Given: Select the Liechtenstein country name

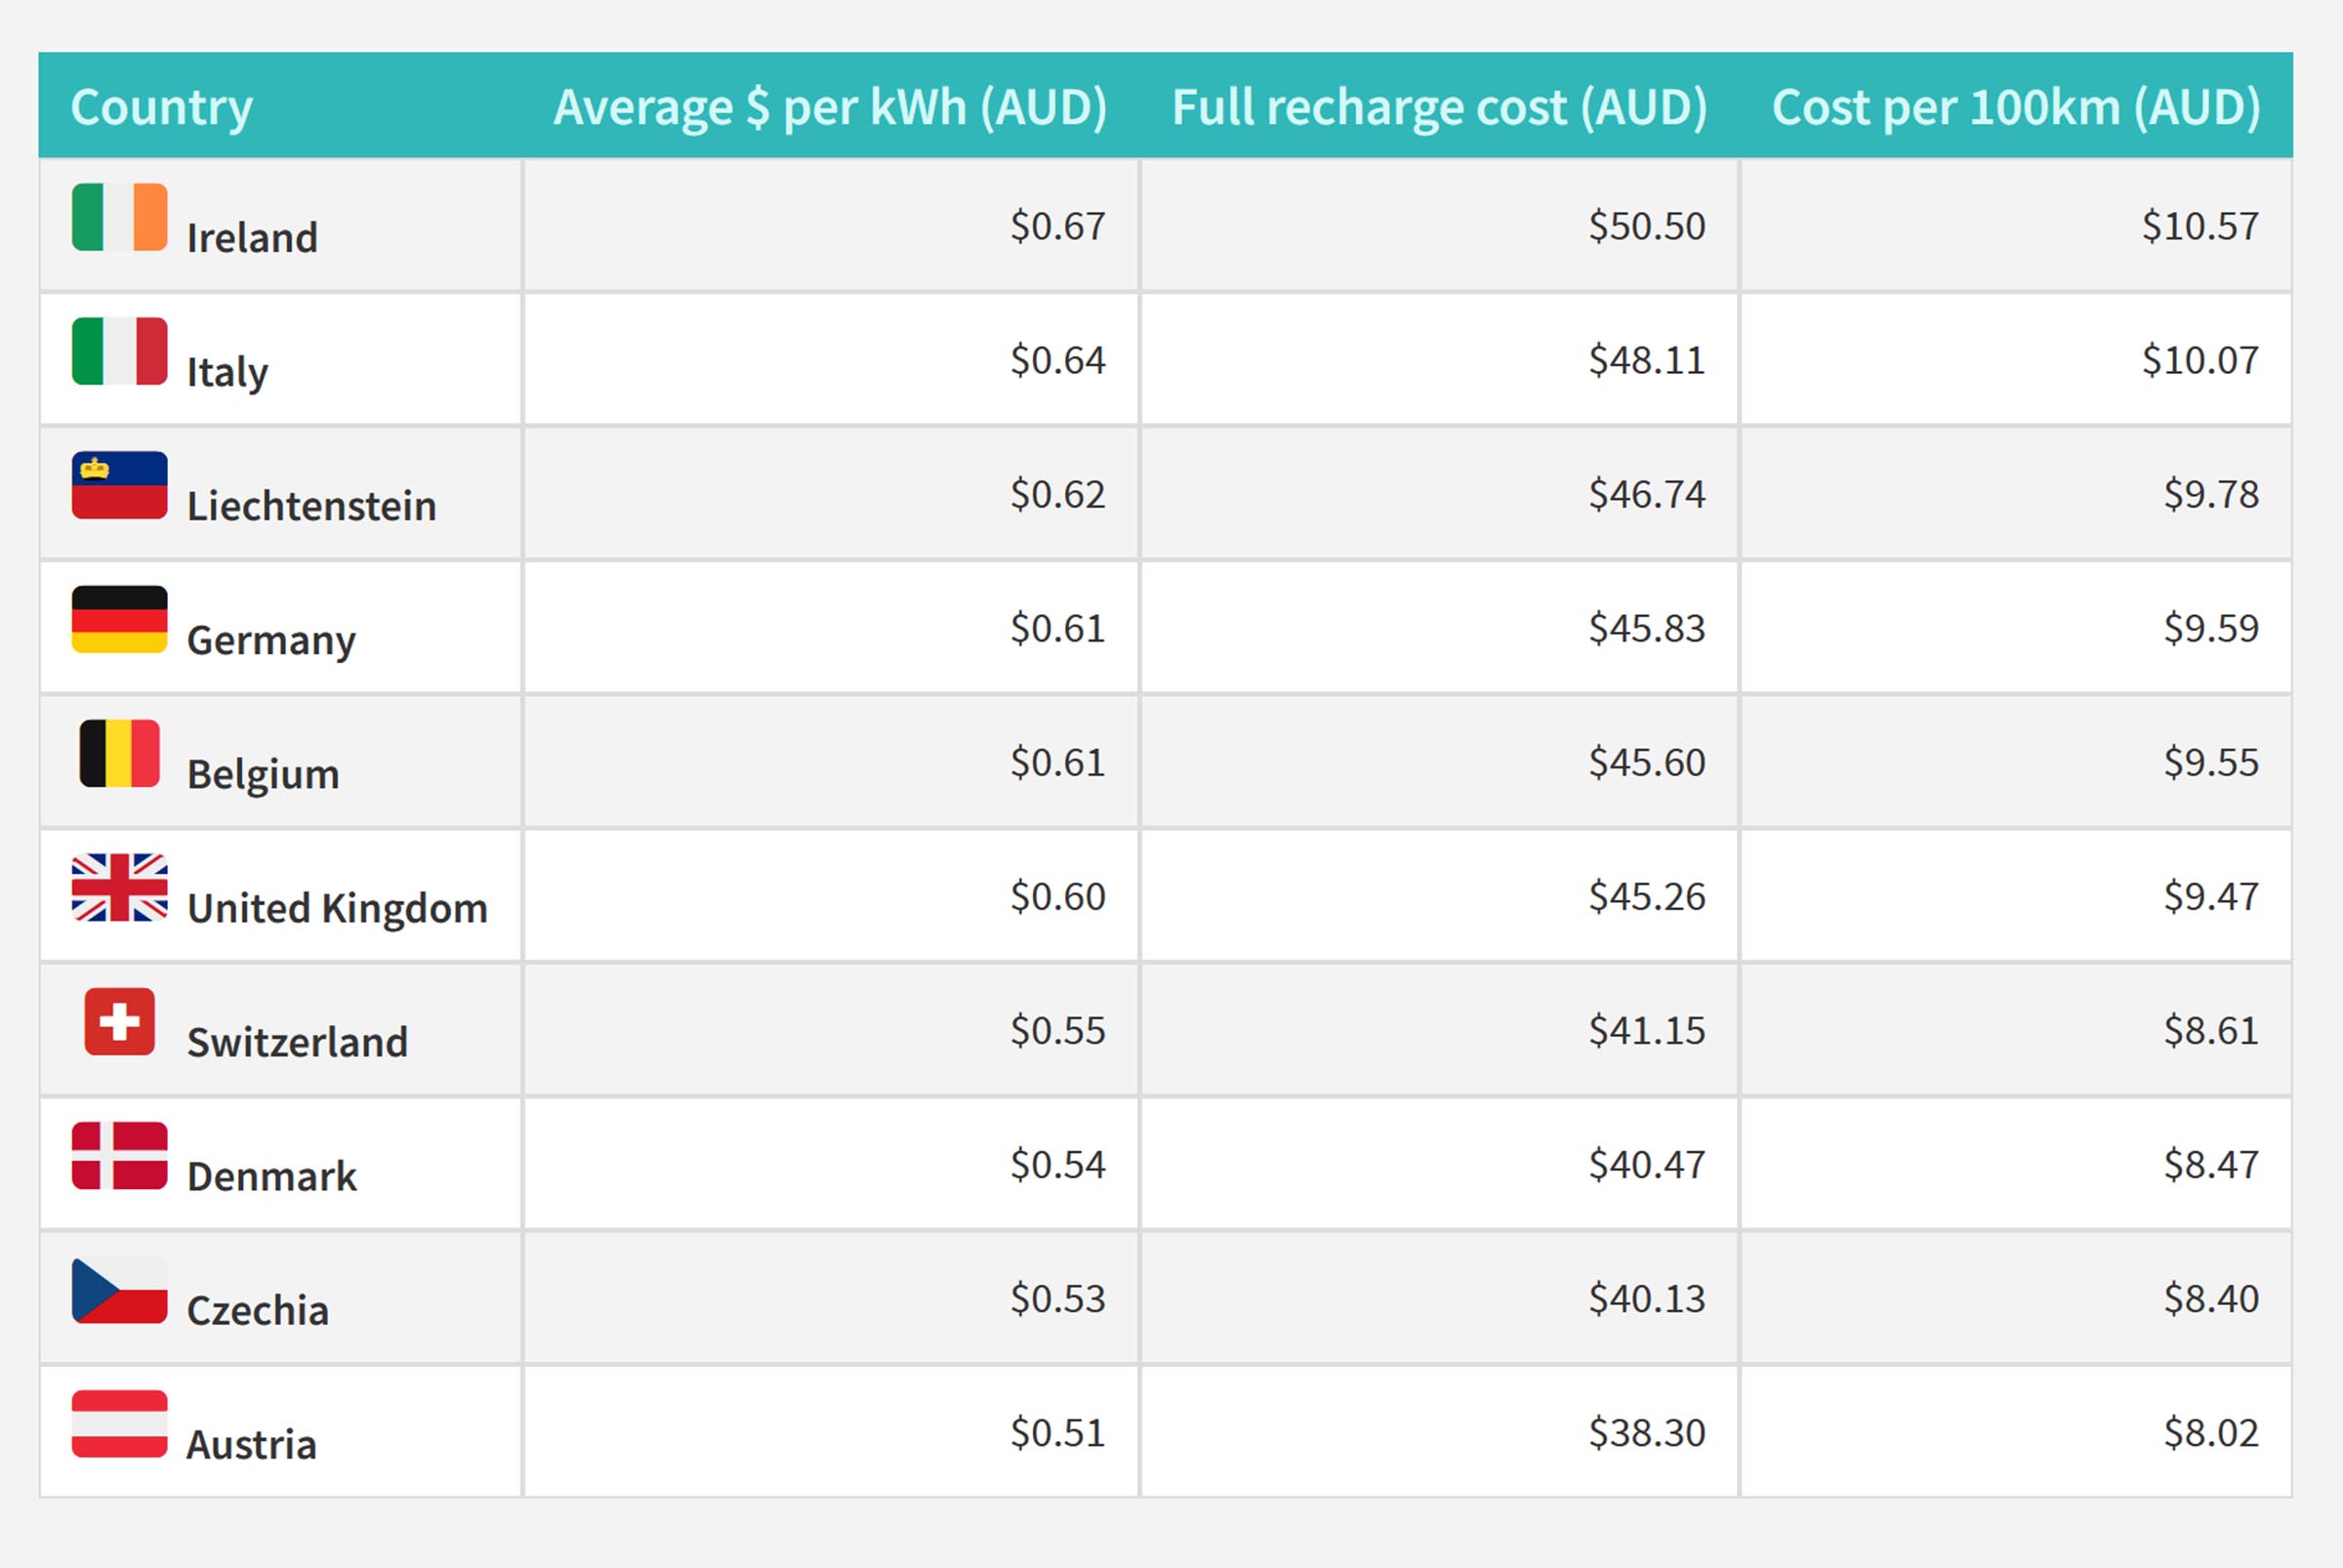Looking at the screenshot, I should coord(311,506).
